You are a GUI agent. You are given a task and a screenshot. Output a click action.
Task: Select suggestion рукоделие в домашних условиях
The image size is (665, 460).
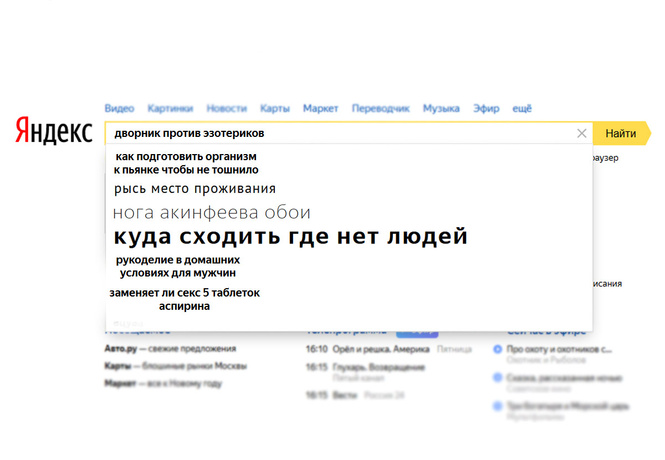point(178,266)
